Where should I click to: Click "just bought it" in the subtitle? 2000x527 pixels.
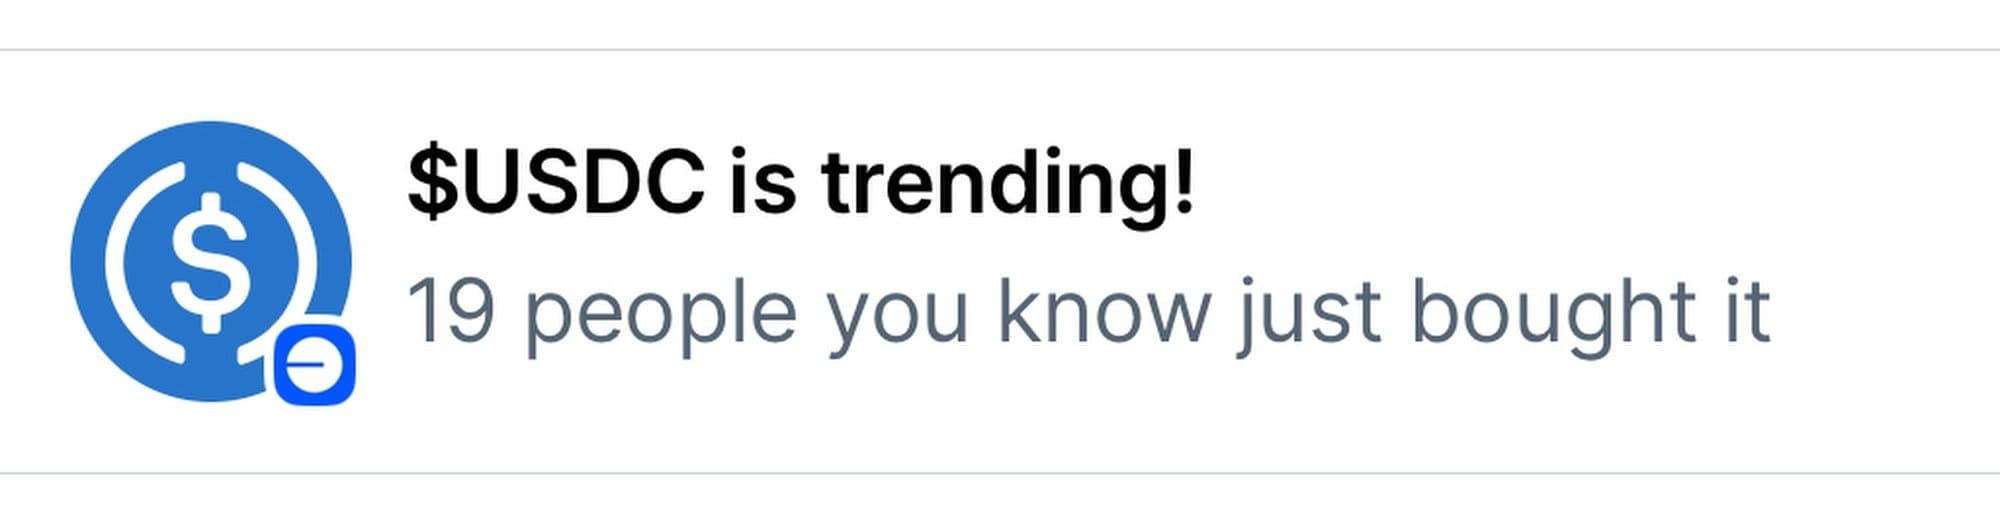pos(1503,313)
